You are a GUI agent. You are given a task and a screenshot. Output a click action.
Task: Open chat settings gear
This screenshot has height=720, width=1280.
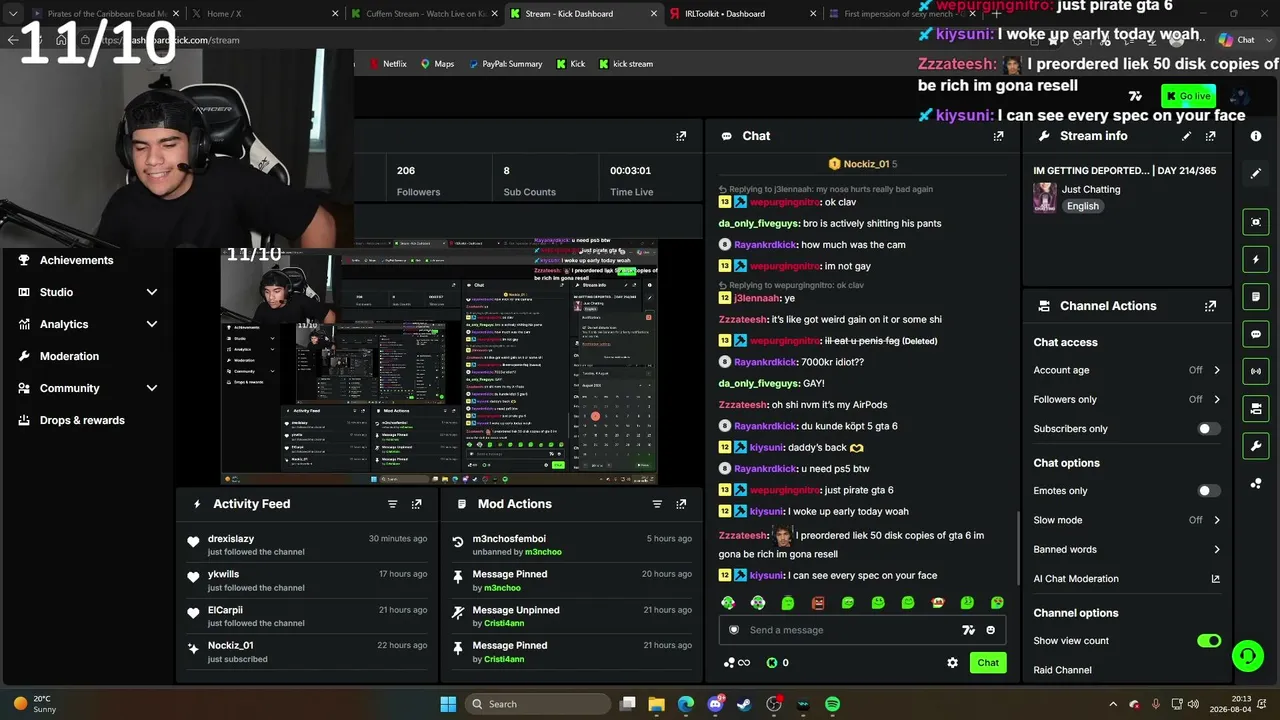[x=952, y=663]
